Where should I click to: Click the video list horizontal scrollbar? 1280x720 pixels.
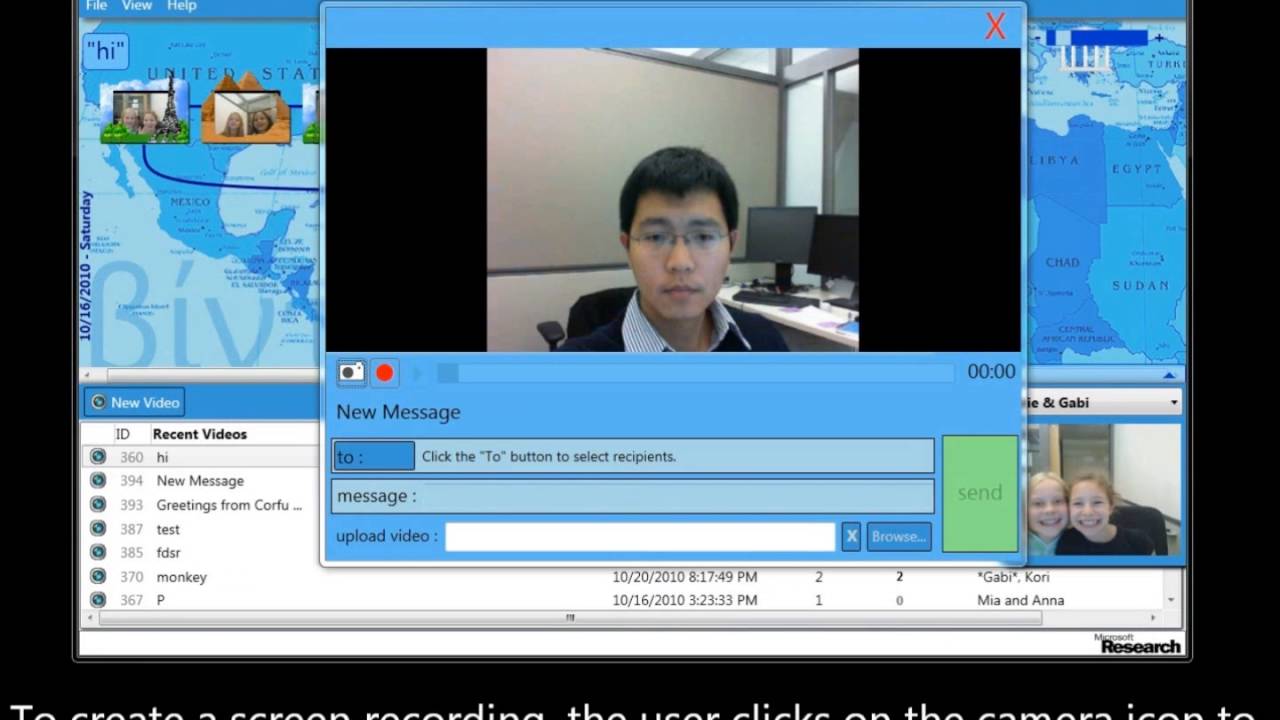(570, 618)
